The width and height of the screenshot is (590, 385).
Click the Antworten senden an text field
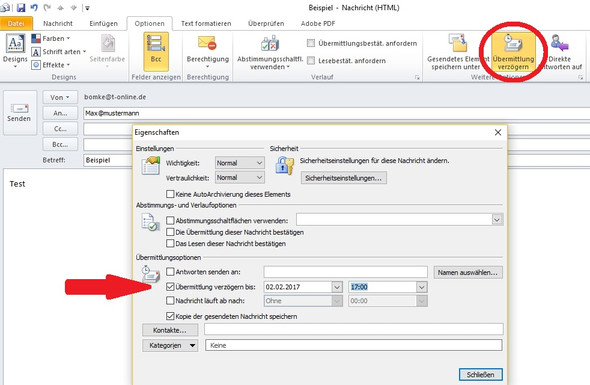345,272
